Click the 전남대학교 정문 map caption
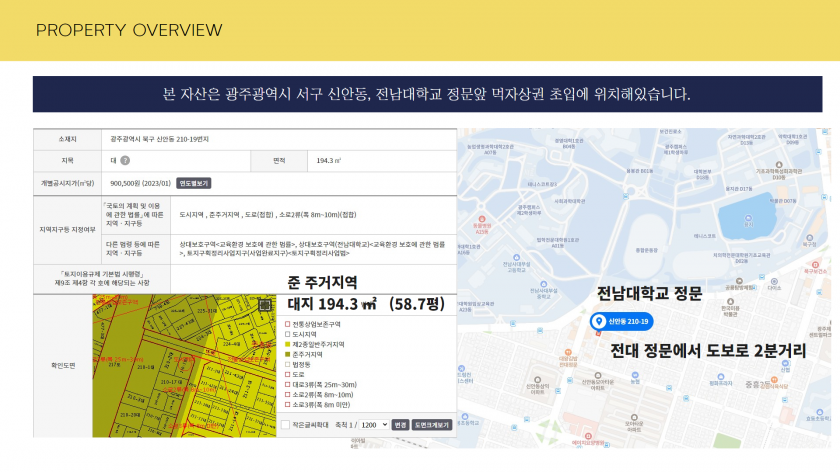This screenshot has width=840, height=472. click(x=649, y=294)
